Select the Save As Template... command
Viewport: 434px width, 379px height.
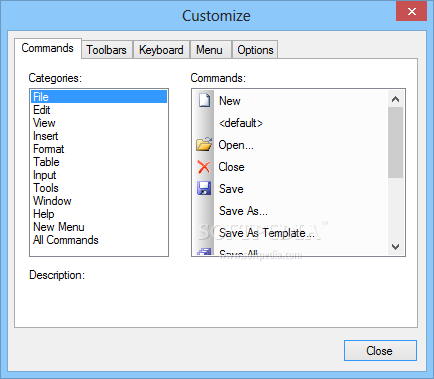[x=267, y=233]
